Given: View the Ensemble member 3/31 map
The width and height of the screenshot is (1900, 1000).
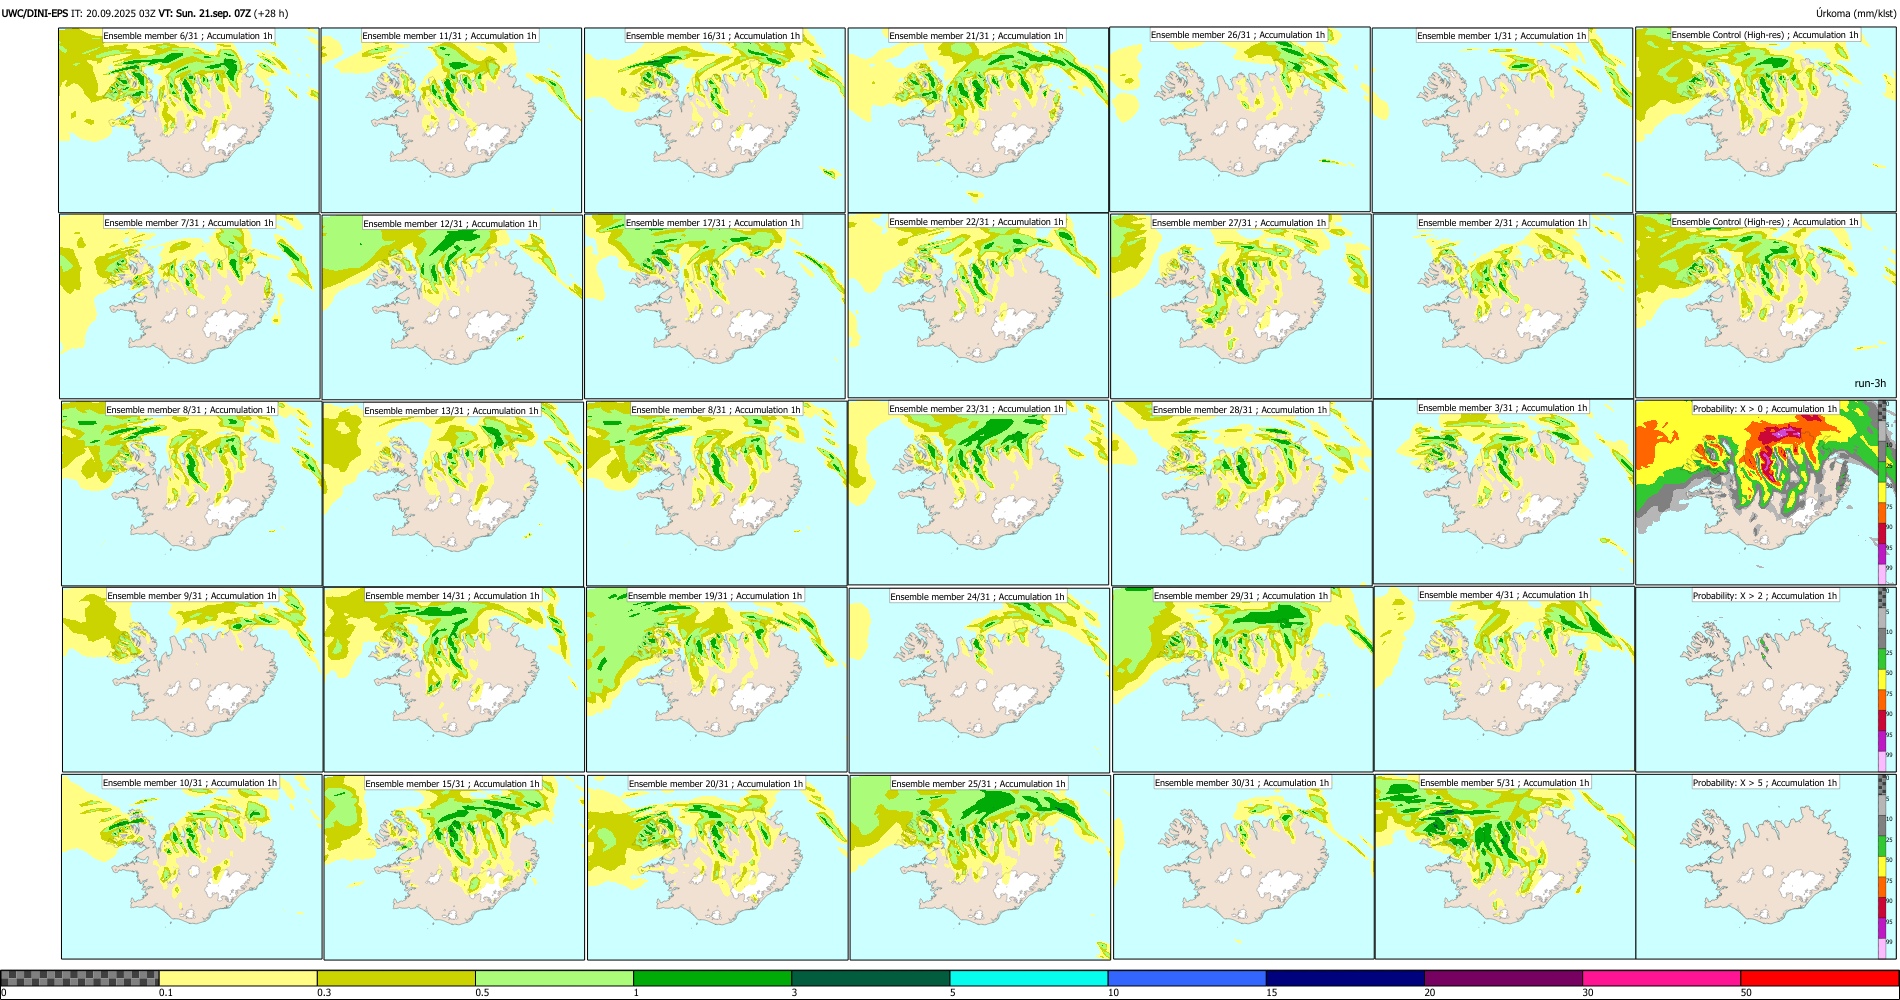Looking at the screenshot, I should click(1503, 491).
